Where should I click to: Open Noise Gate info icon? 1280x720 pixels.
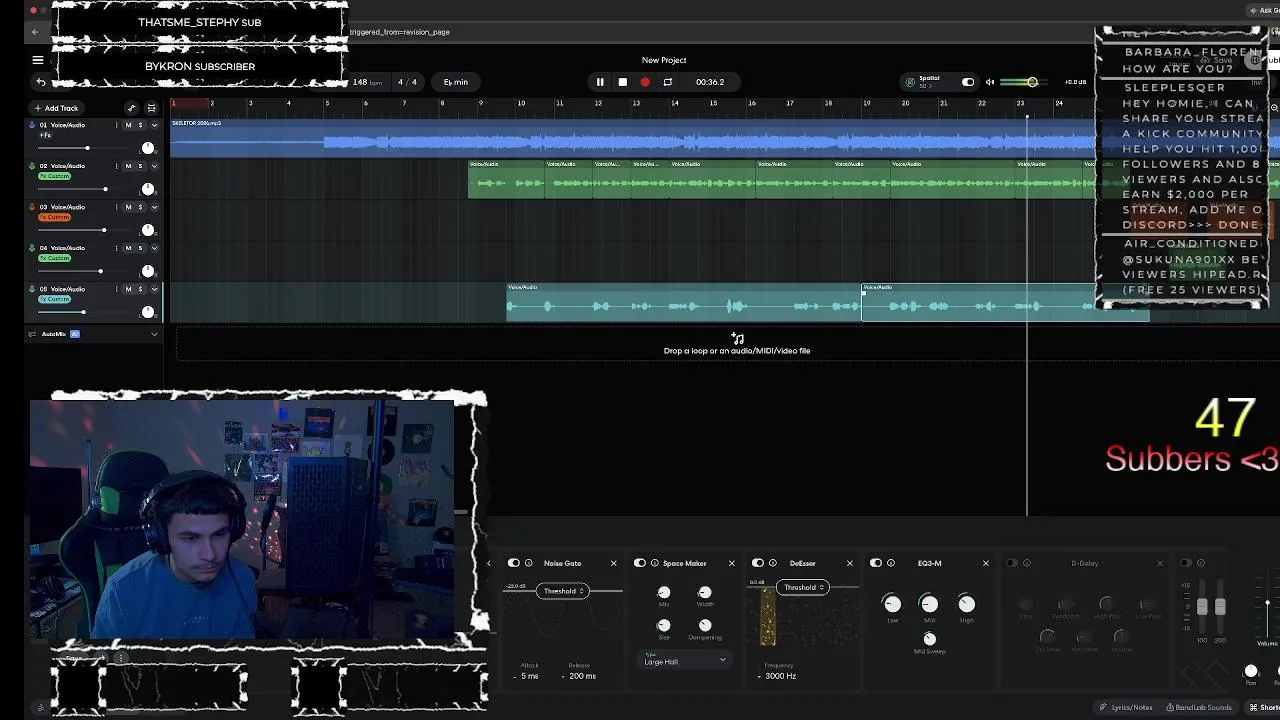tap(529, 563)
